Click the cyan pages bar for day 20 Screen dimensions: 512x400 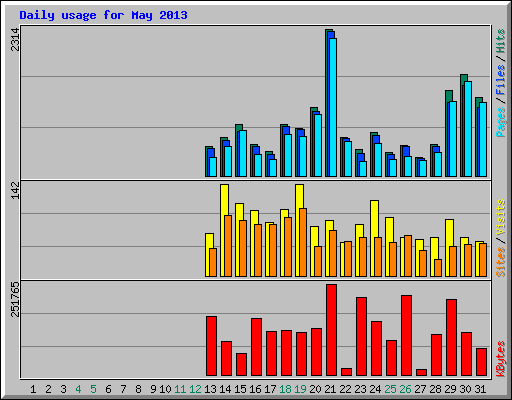pyautogui.click(x=318, y=145)
